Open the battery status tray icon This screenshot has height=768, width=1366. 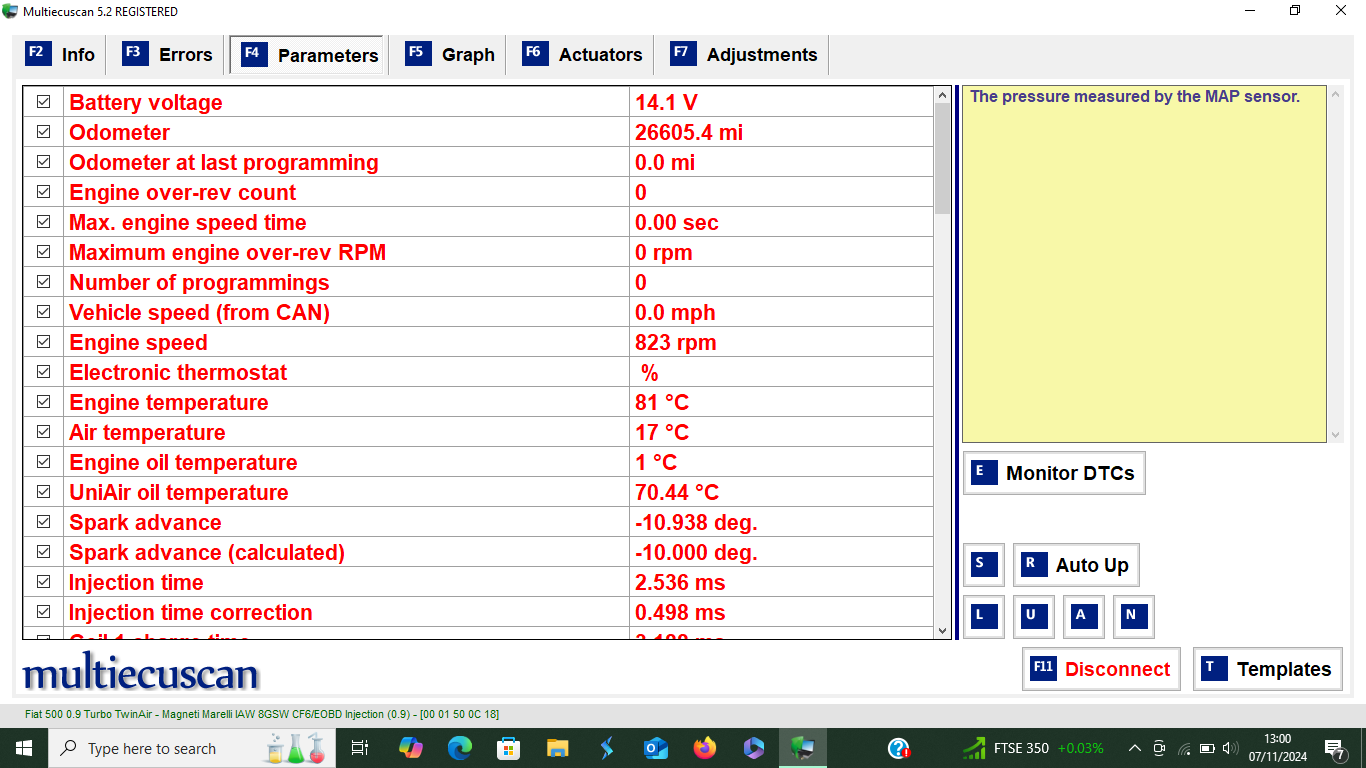[x=1208, y=748]
